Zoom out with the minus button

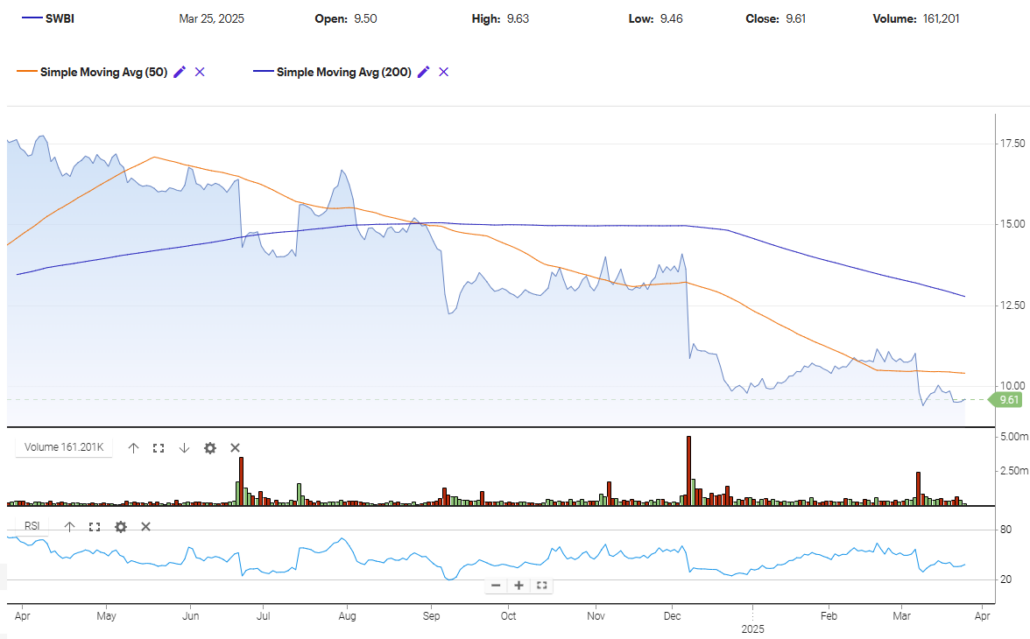click(496, 585)
